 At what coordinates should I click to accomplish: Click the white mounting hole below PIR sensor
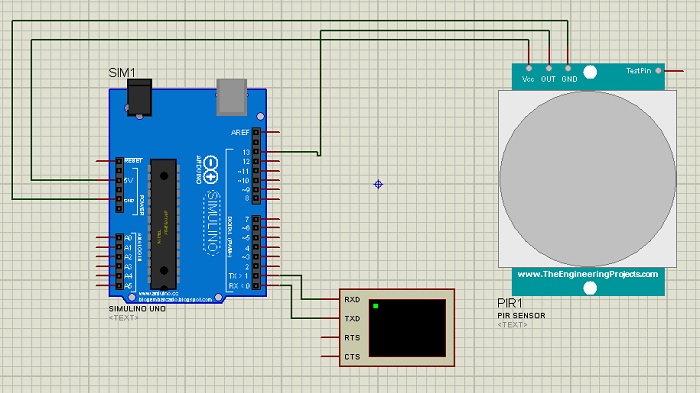point(590,288)
